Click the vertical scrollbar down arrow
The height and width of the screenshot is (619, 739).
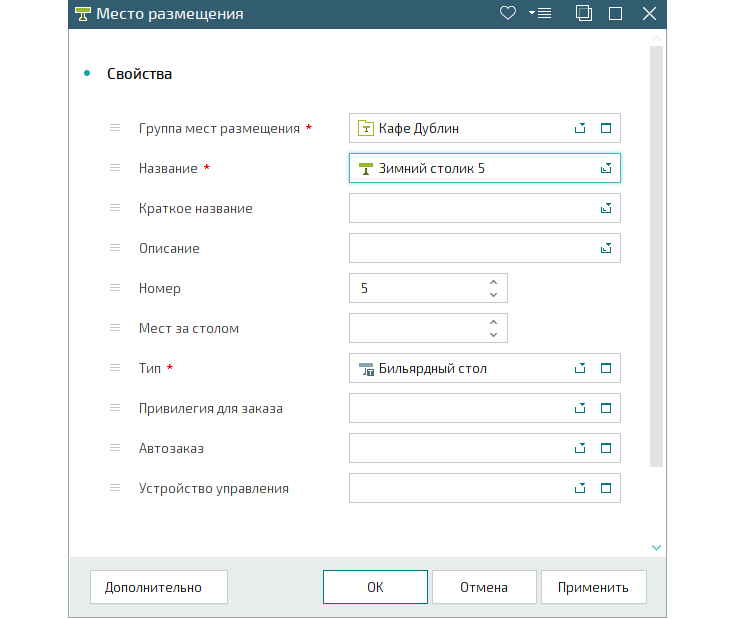656,547
